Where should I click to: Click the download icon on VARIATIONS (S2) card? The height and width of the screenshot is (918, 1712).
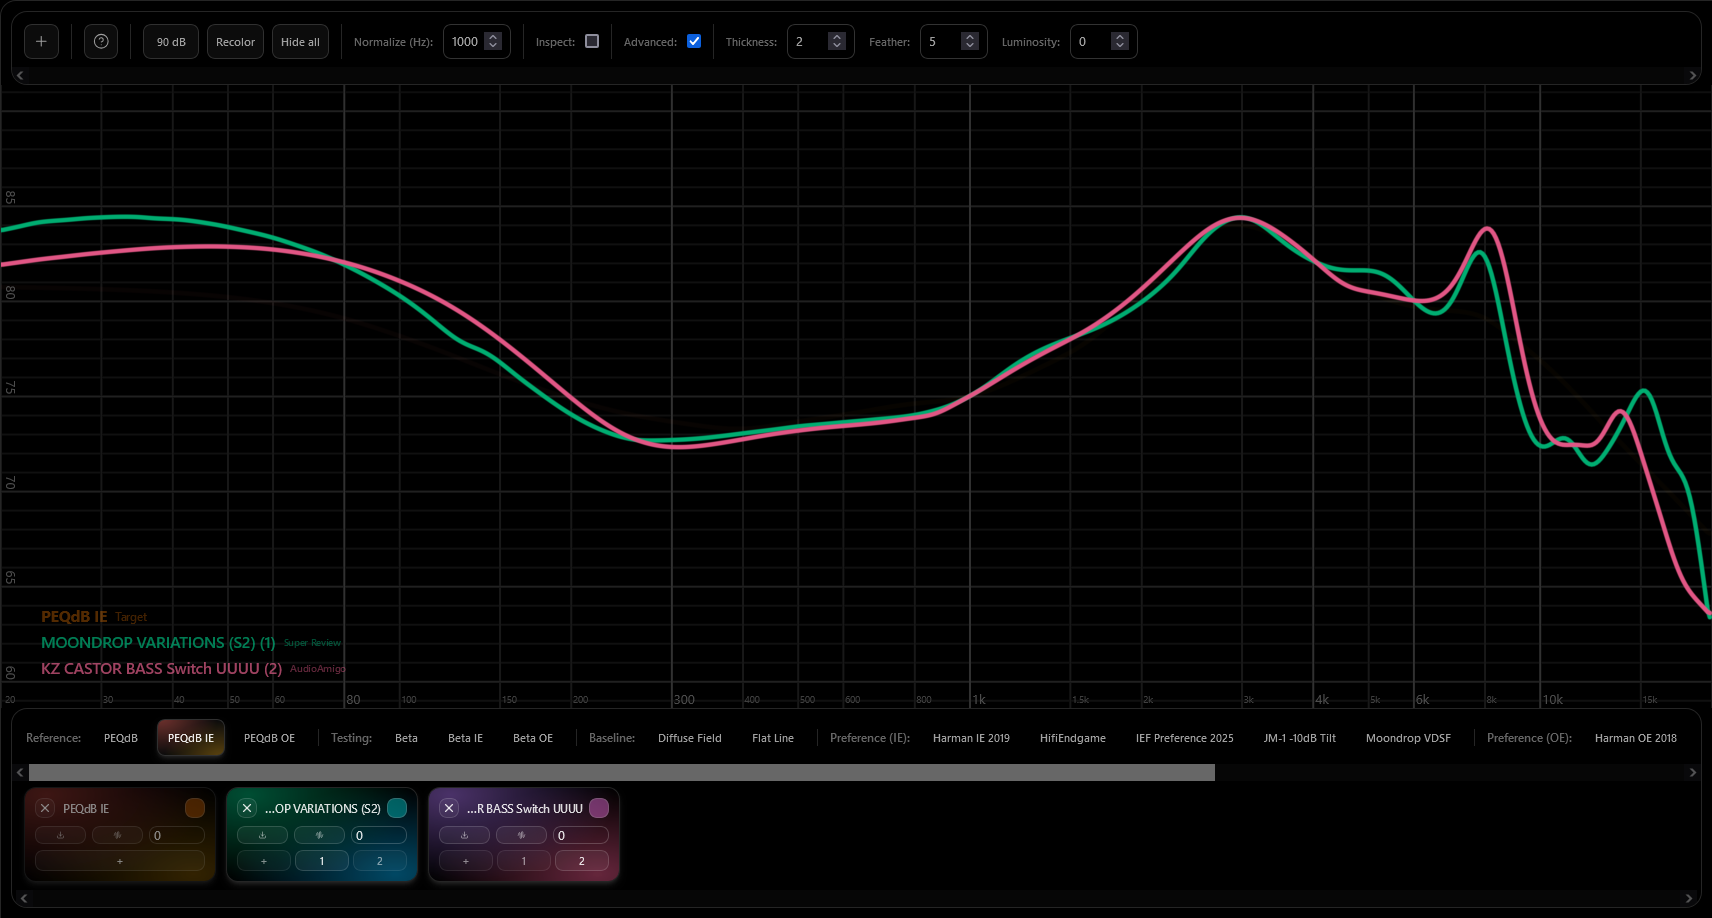[262, 835]
